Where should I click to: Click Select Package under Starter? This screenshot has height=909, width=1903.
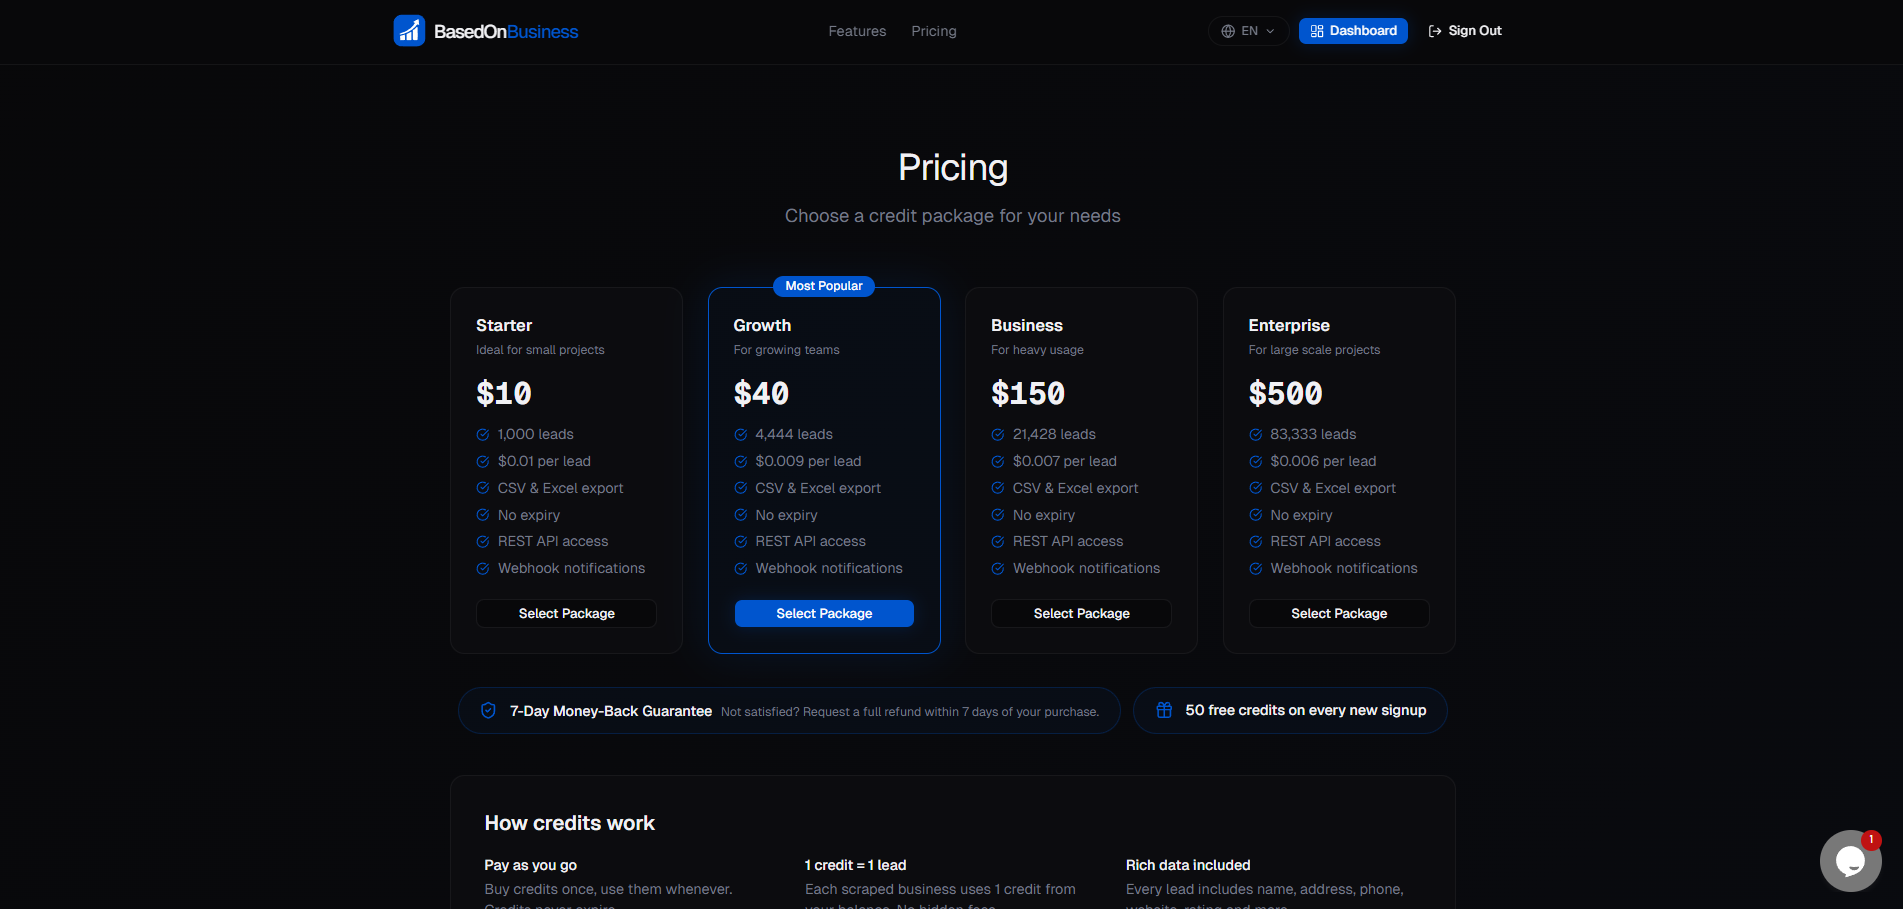[566, 613]
